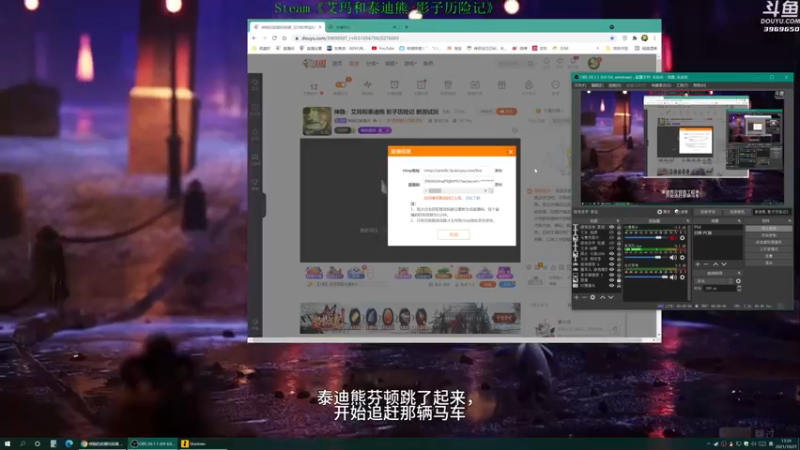800x450 pixels.
Task: Toggle visibility eye of the second OBS source
Action: (612, 232)
